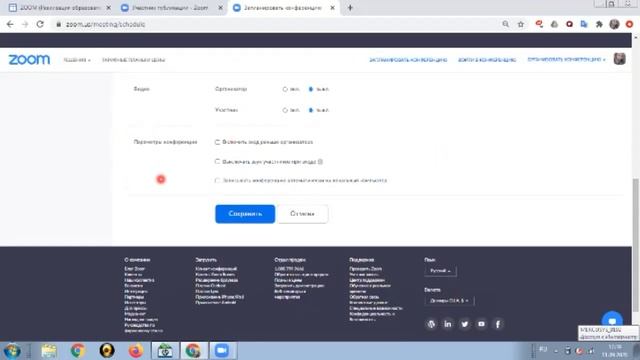640x360 pixels.
Task: Click the taskbar clock
Action: coord(615,351)
